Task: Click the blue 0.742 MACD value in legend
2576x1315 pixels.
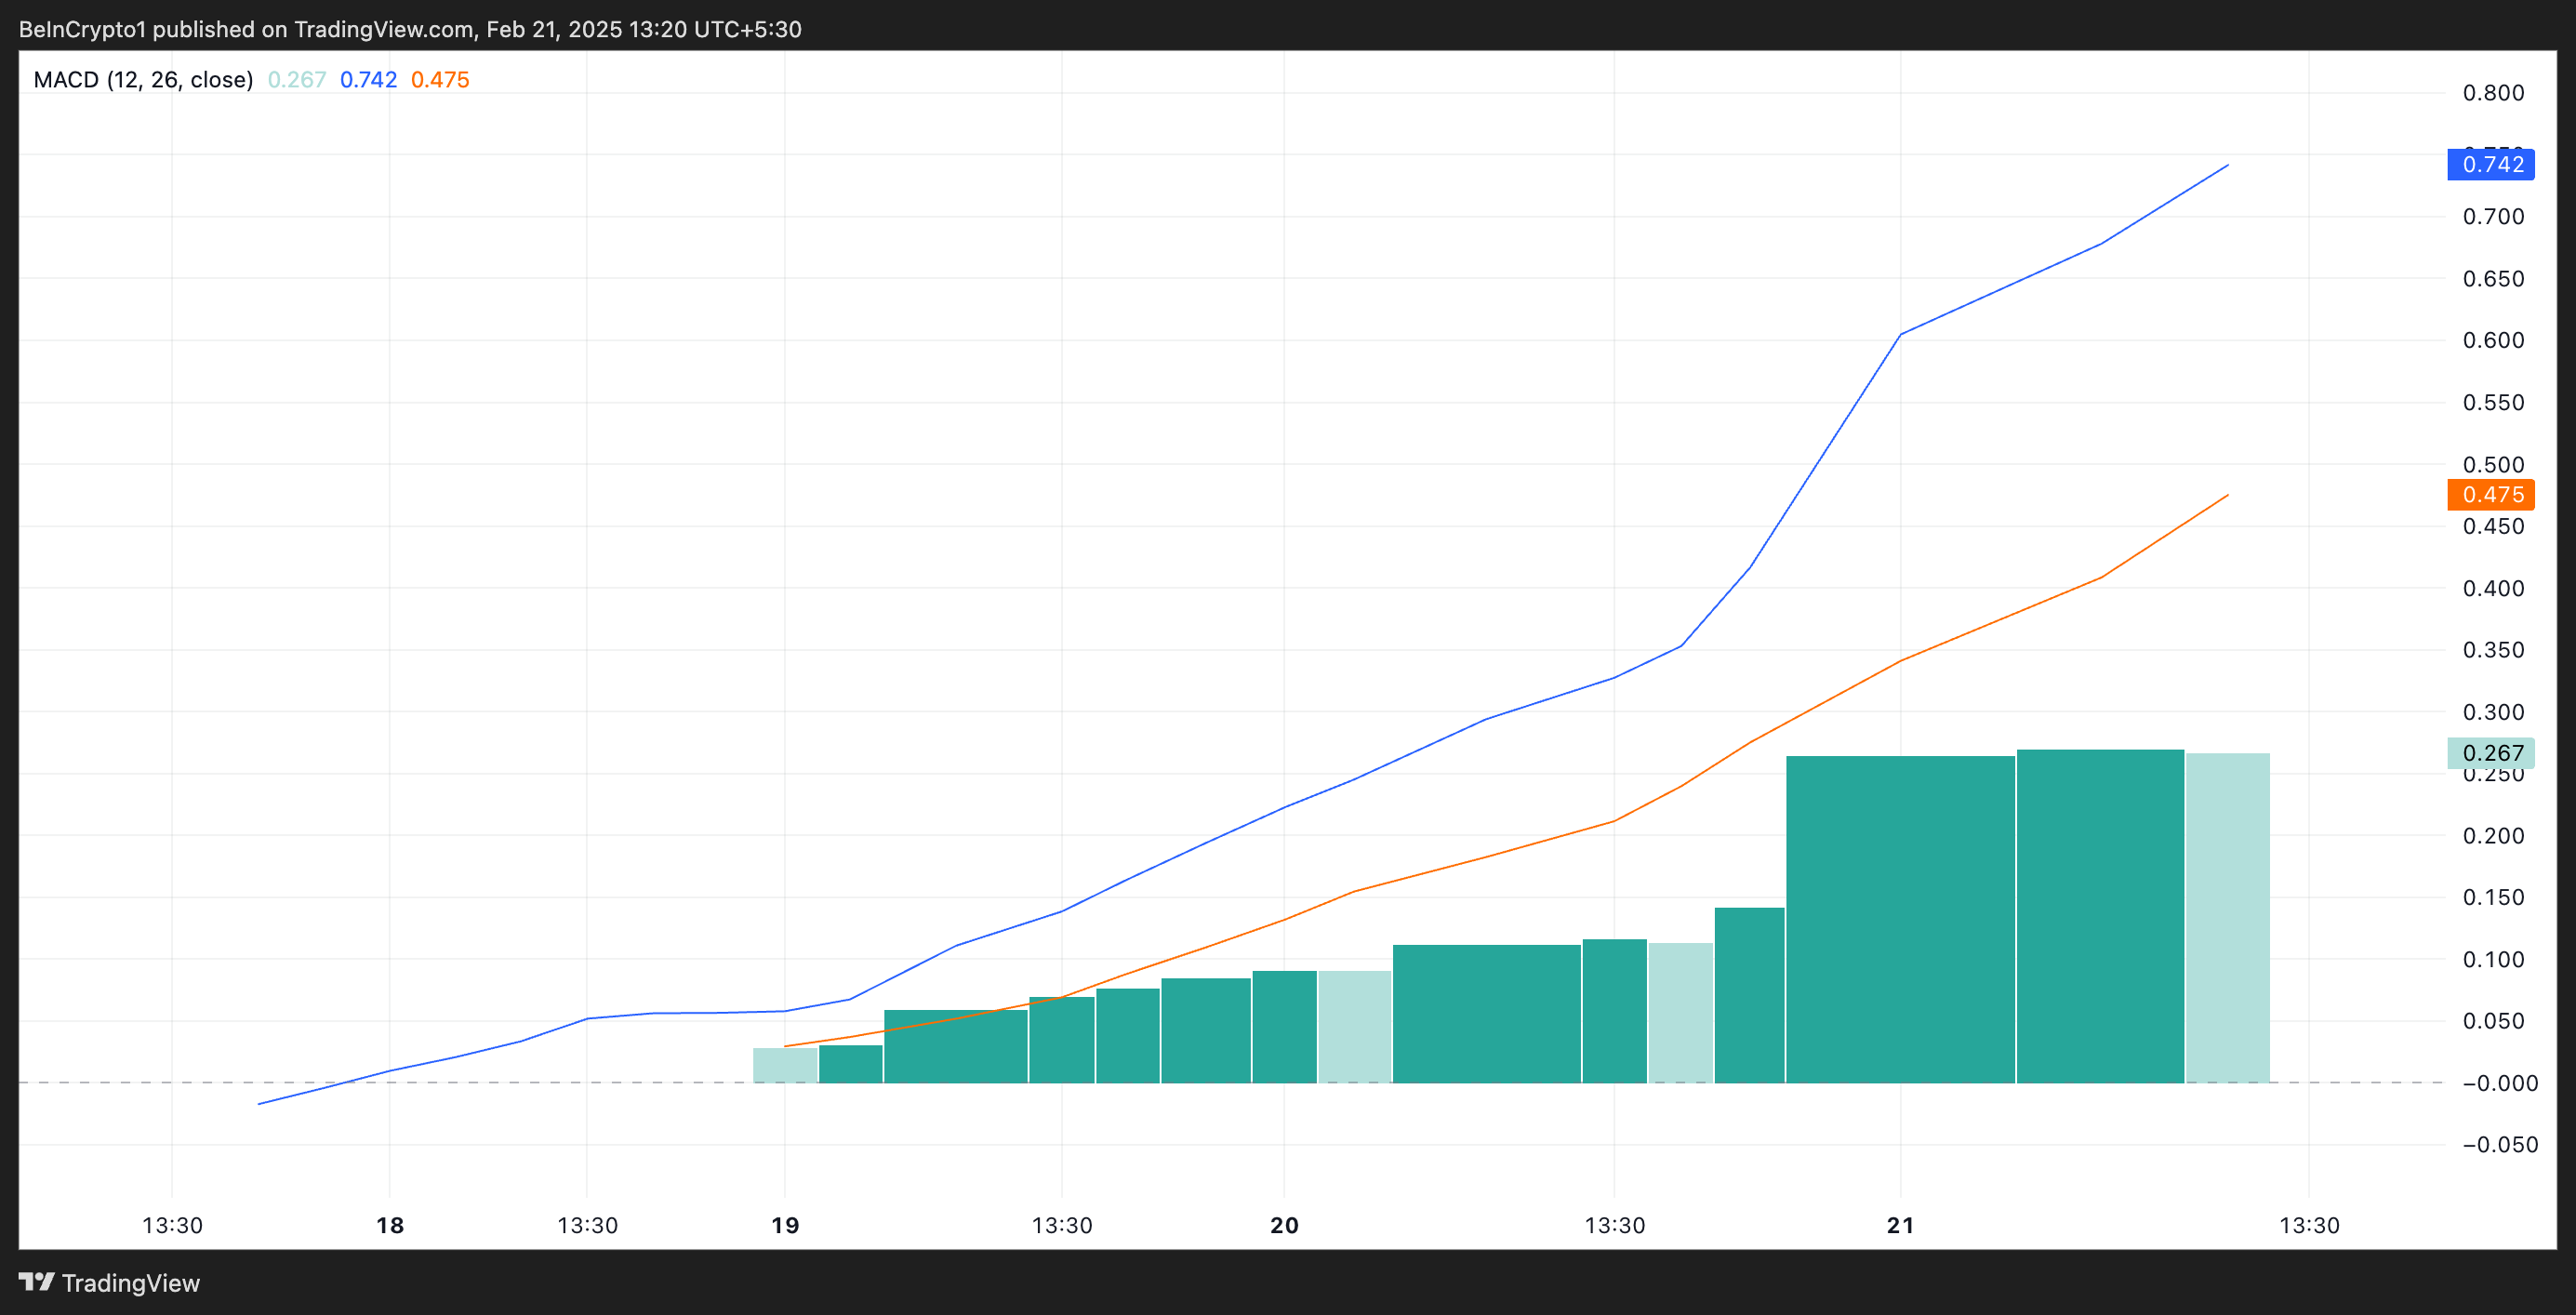Action: 368,80
